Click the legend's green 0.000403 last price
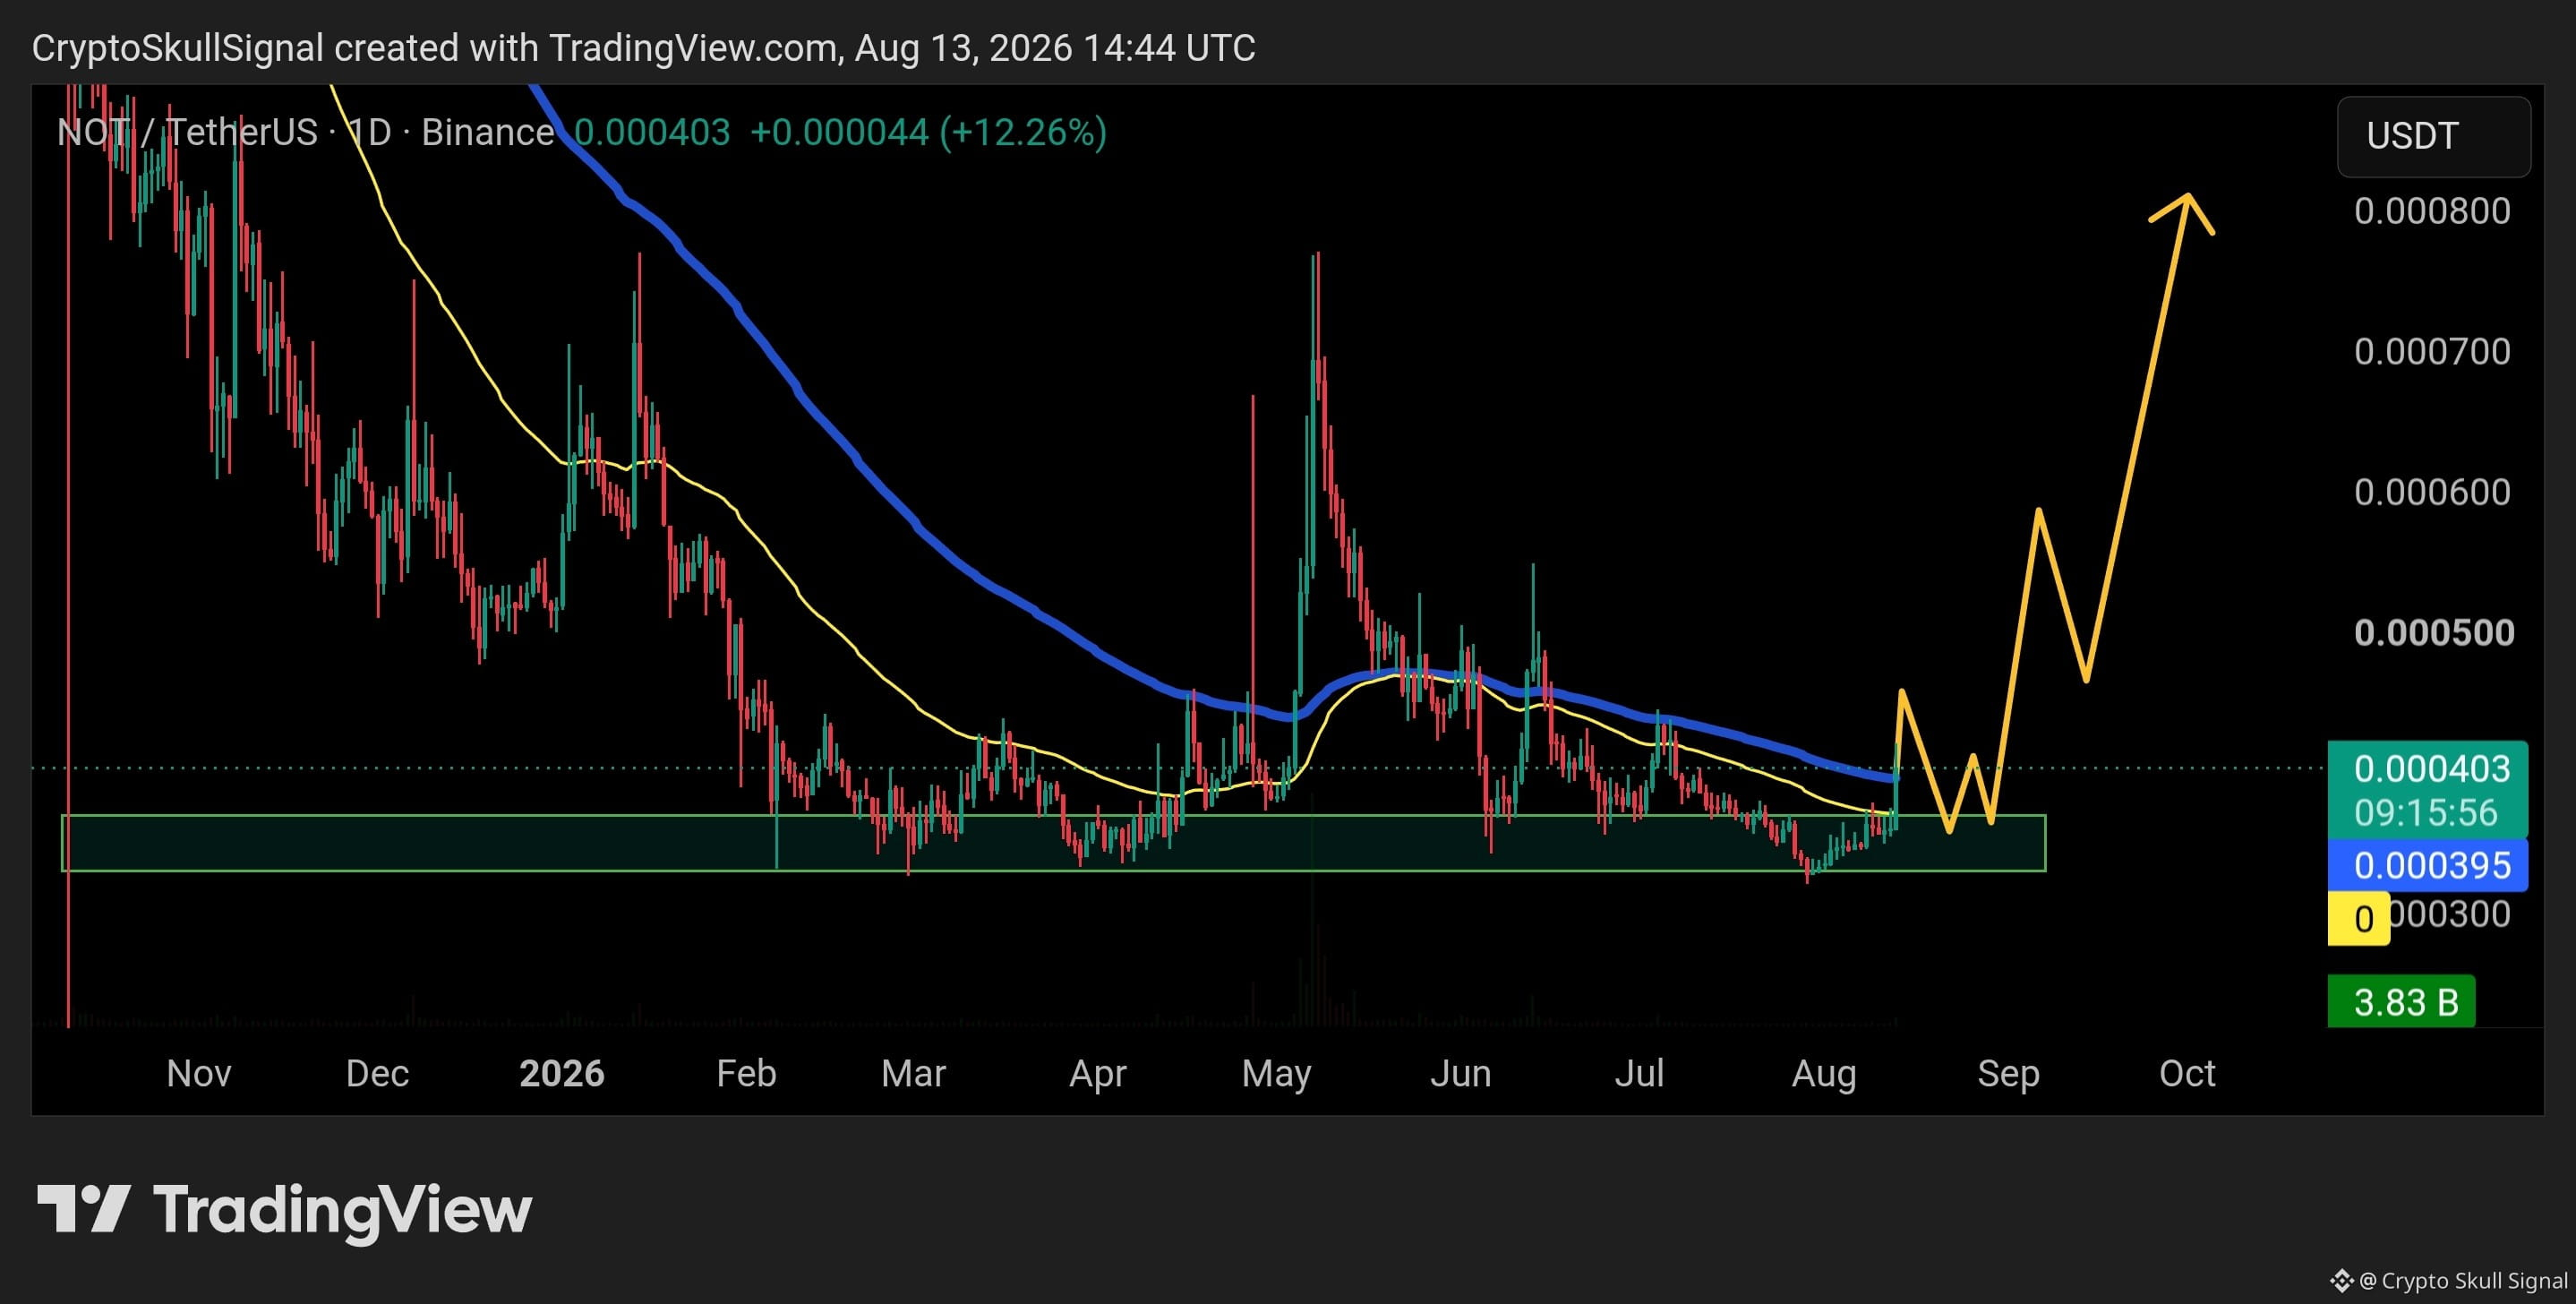This screenshot has height=1304, width=2576. (x=652, y=132)
